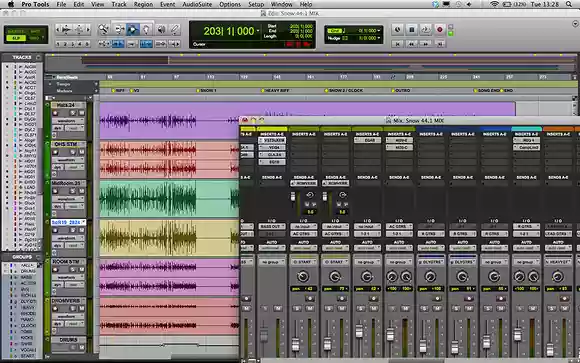
Task: Select the Scrubber speaker tool
Action: (161, 30)
